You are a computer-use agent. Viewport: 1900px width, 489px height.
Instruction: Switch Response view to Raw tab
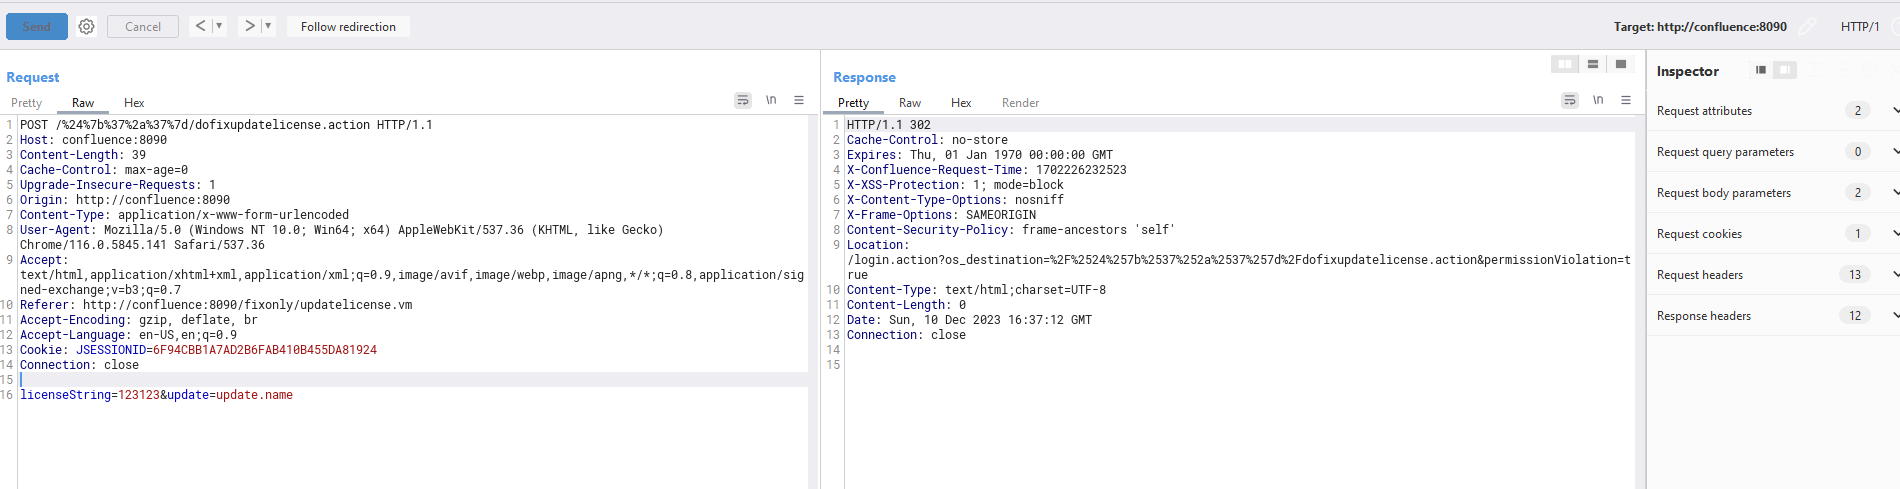(x=910, y=103)
